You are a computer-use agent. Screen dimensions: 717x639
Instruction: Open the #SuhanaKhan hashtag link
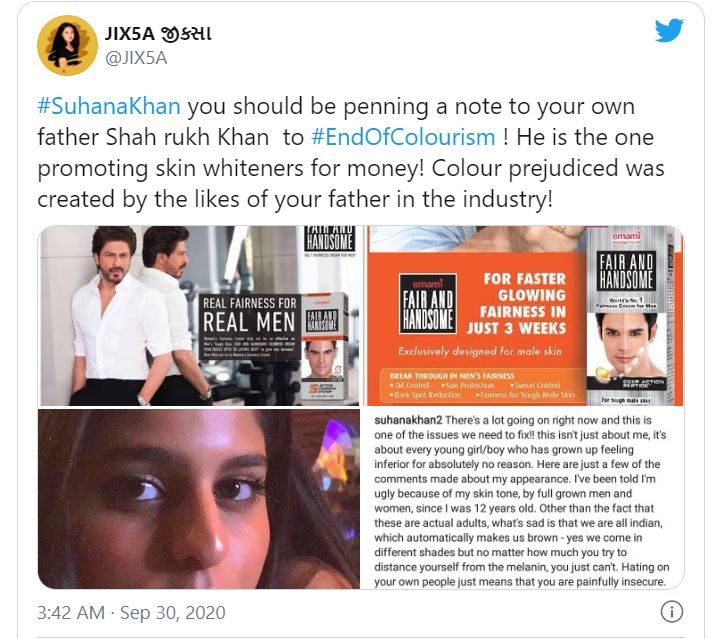coord(109,106)
